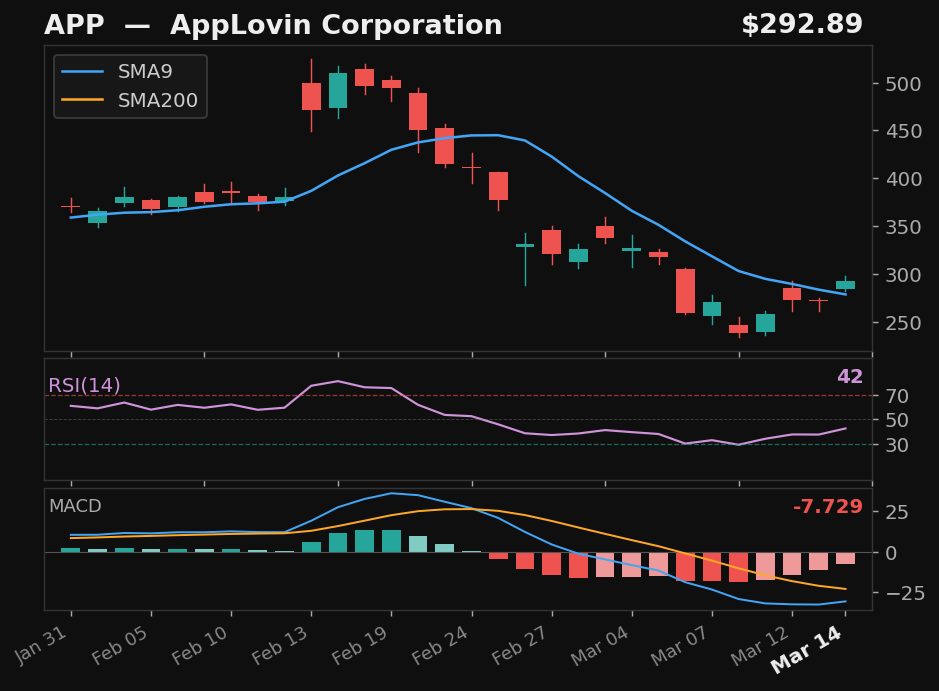Click the 350 price axis label

[x=904, y=228]
